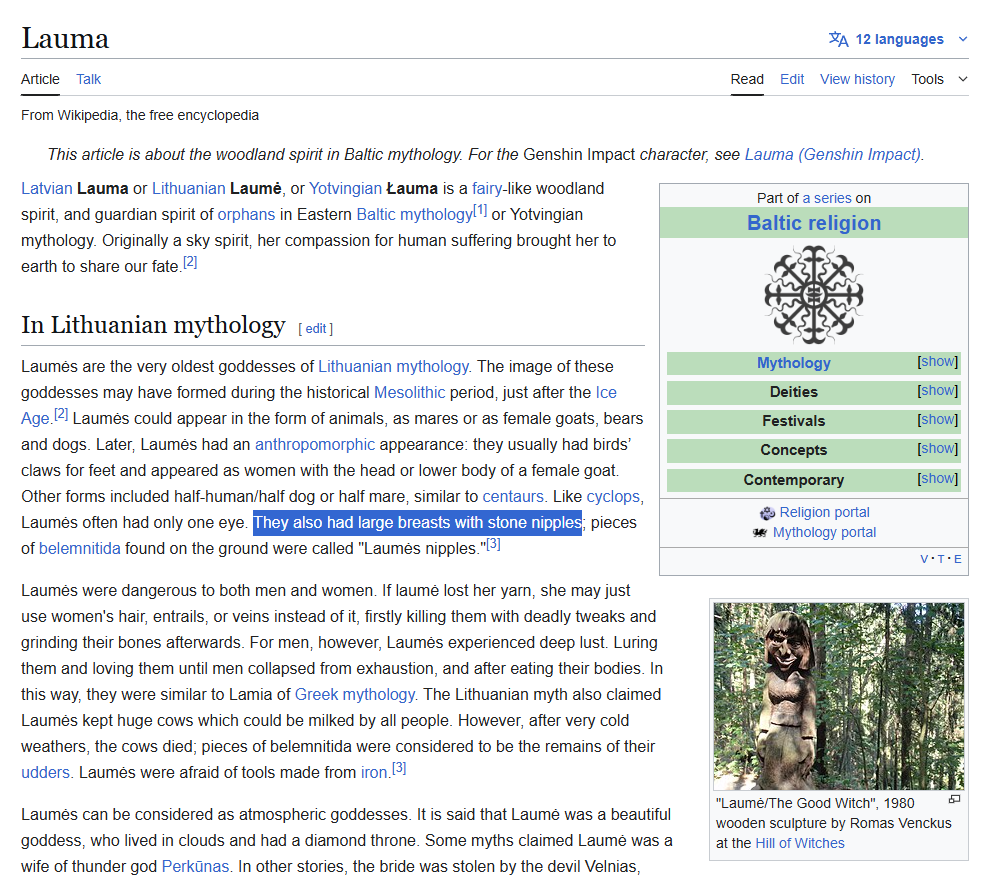Follow the orphans link
The width and height of the screenshot is (985, 883).
(246, 215)
